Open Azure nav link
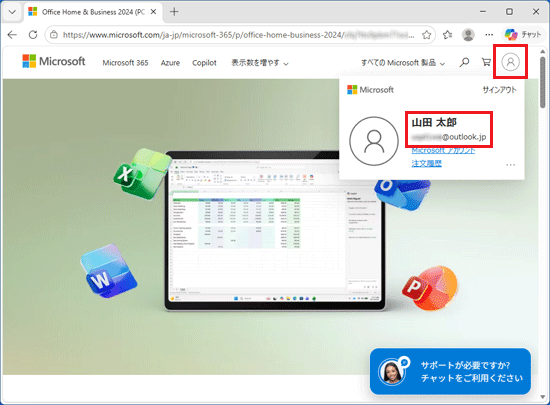Screen dimensions: 550x405 click(x=170, y=63)
